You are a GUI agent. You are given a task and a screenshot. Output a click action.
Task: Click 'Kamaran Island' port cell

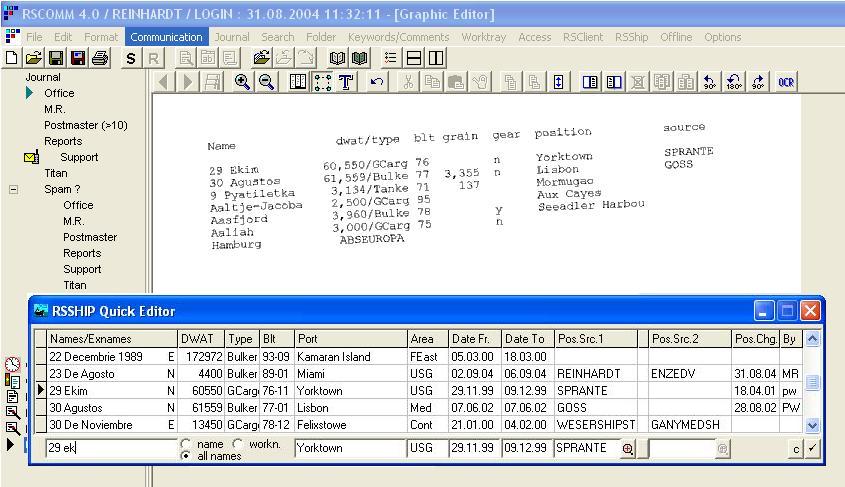tap(351, 357)
